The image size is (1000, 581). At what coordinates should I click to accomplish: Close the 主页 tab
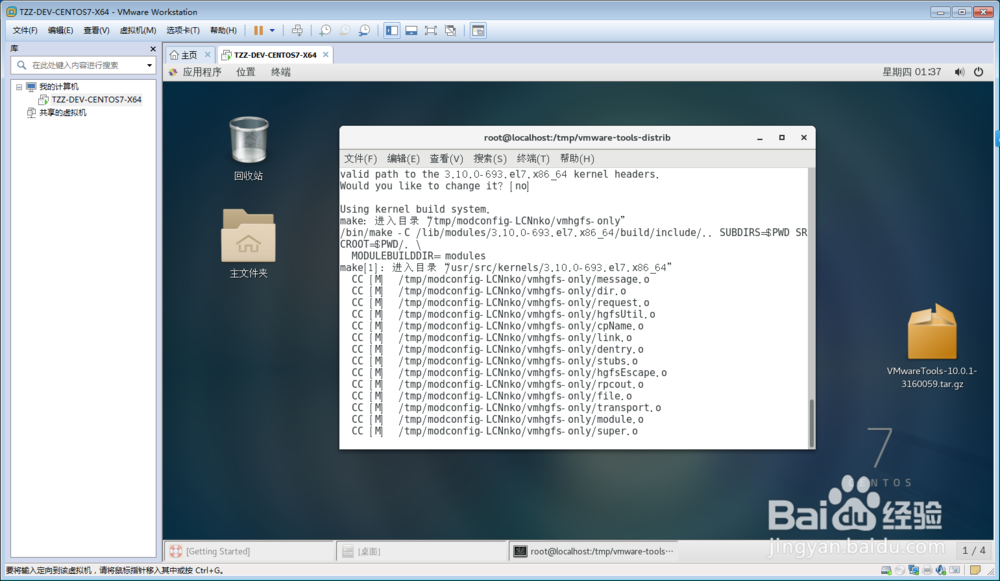coord(207,55)
